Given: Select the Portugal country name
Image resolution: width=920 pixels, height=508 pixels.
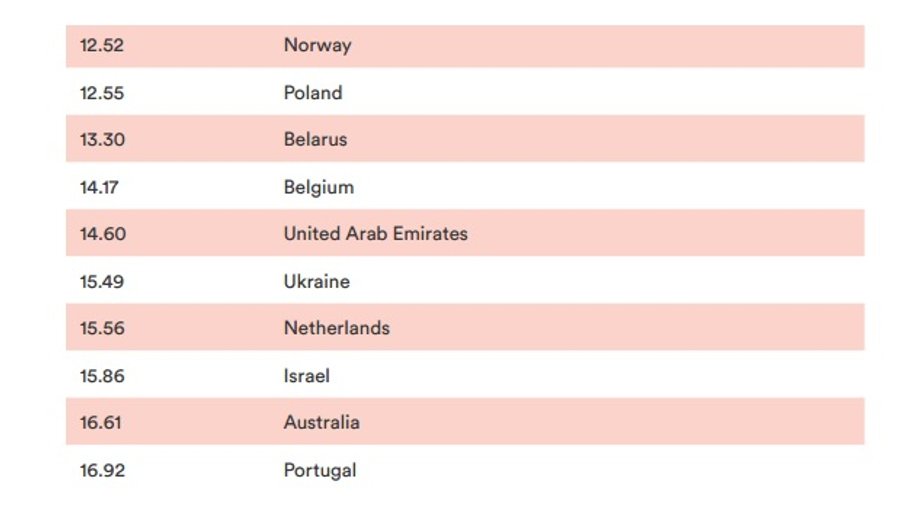Looking at the screenshot, I should 320,470.
